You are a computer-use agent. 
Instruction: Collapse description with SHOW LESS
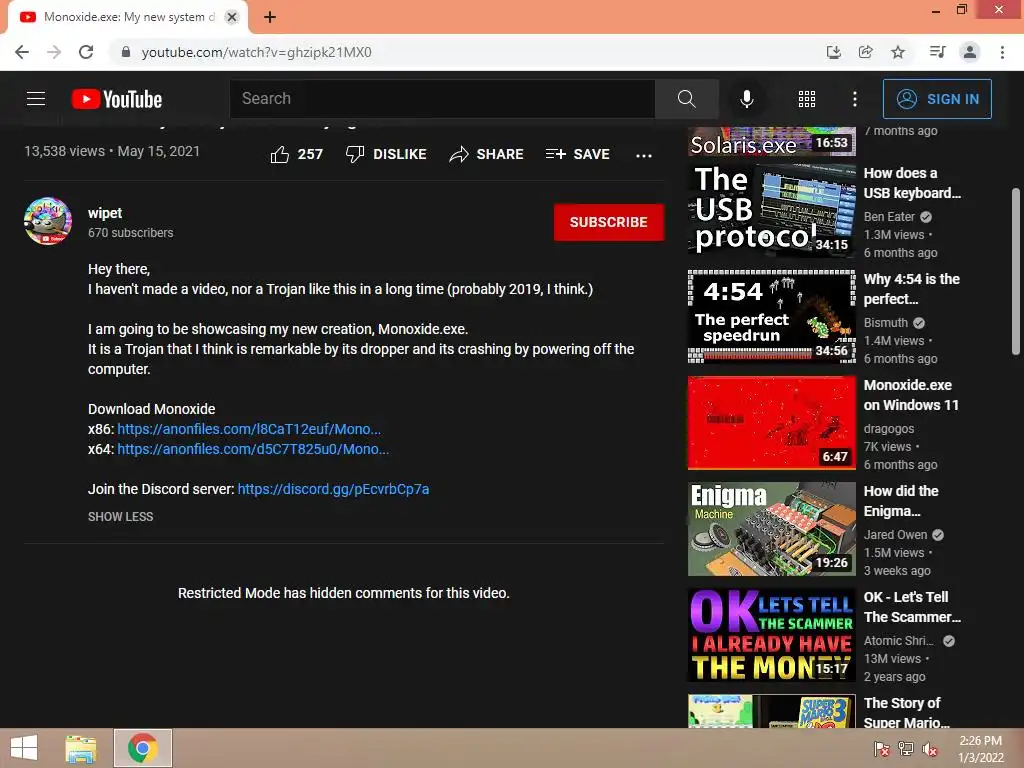click(121, 517)
